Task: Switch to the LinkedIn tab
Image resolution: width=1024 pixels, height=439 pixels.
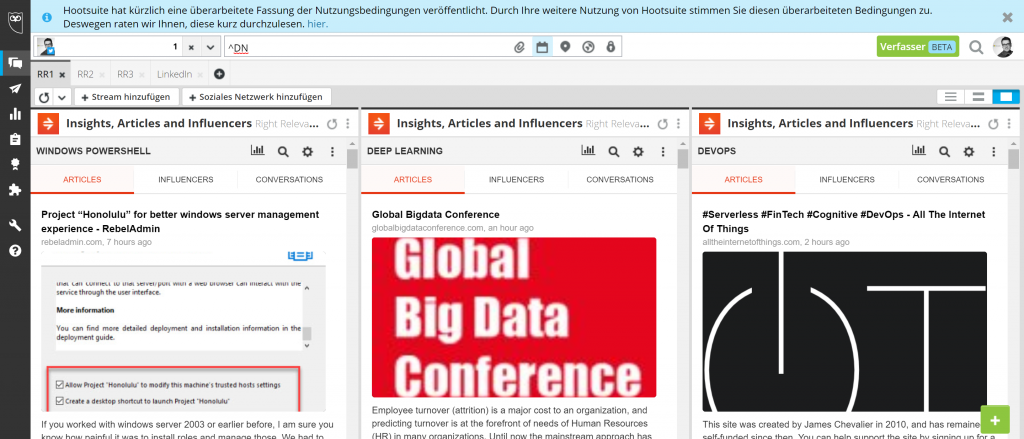Action: (x=174, y=74)
